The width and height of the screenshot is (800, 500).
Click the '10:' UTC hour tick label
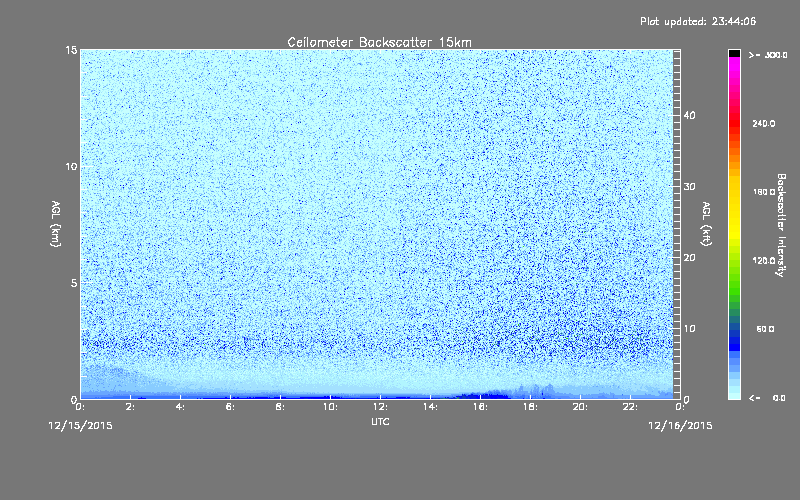coord(330,407)
